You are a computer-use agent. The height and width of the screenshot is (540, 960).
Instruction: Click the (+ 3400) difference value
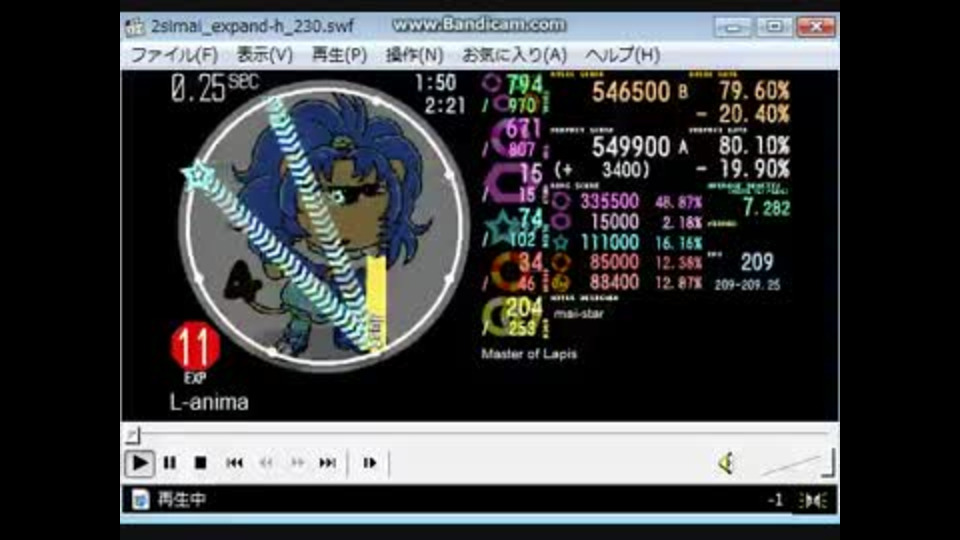point(601,169)
